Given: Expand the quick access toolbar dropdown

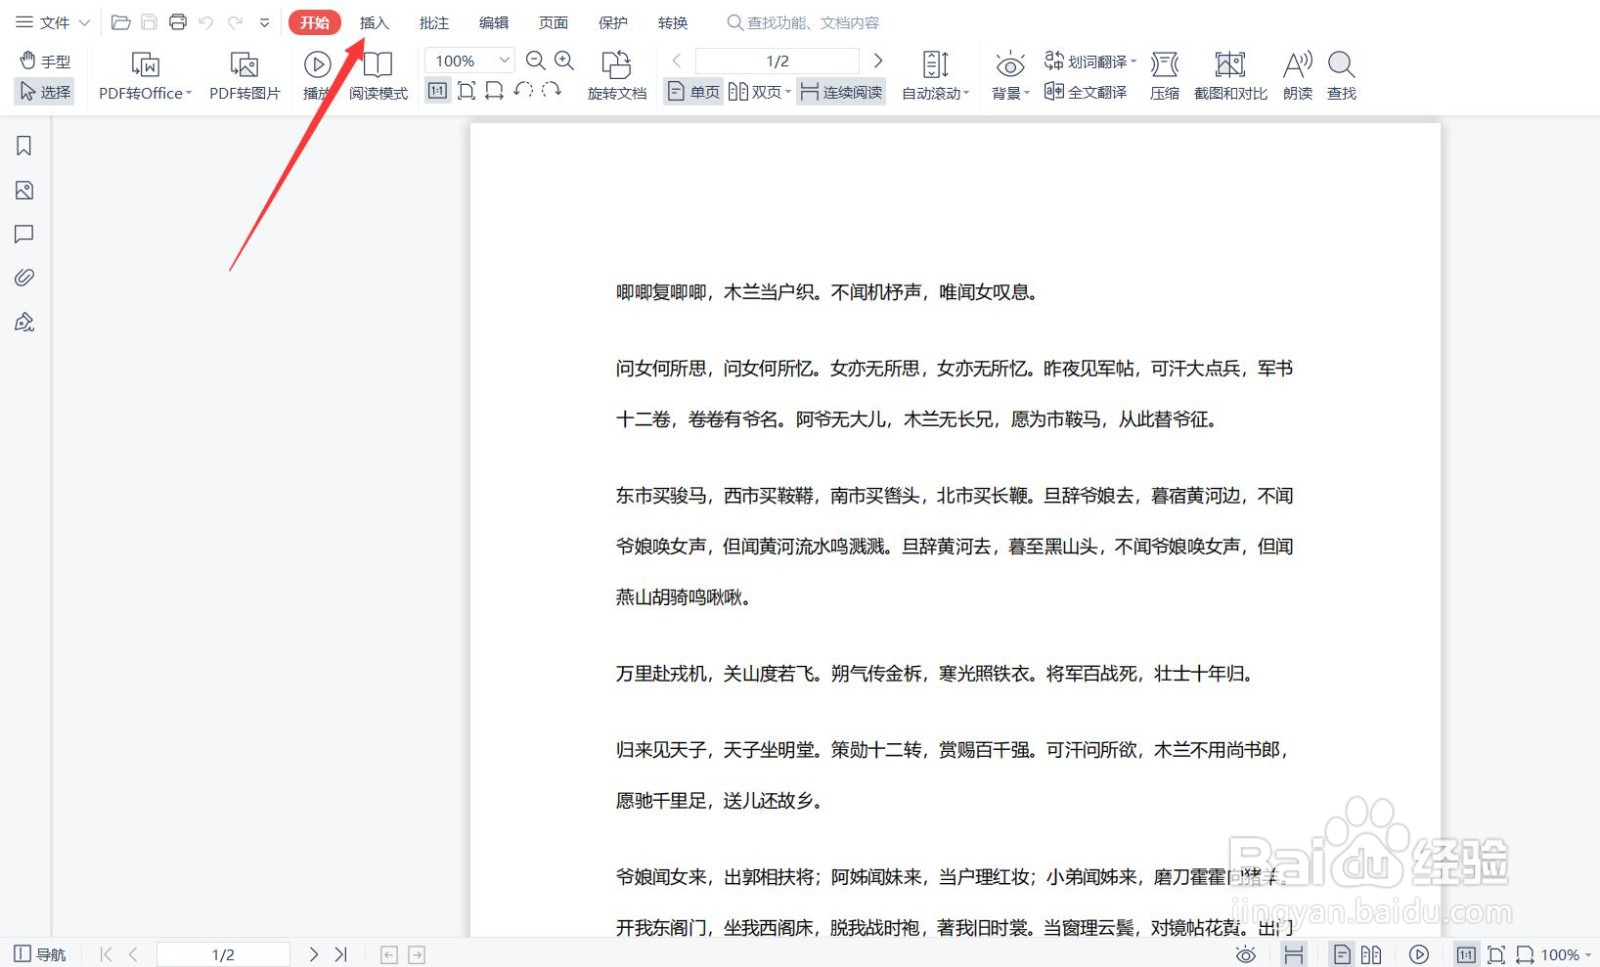Looking at the screenshot, I should point(264,22).
